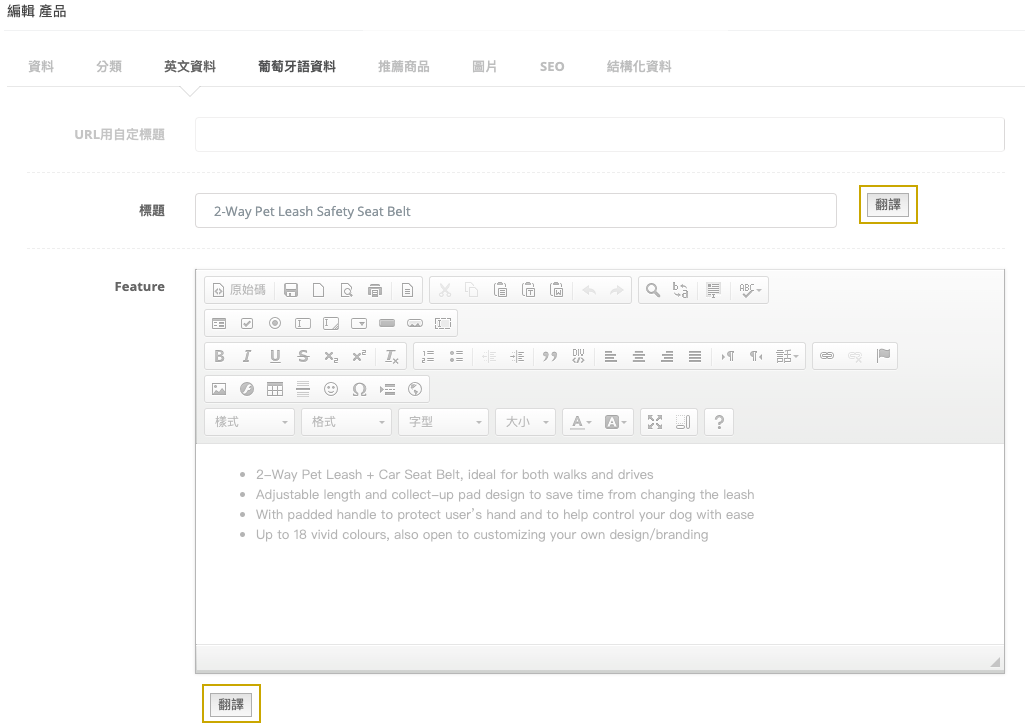Image resolution: width=1030 pixels, height=726 pixels.
Task: Insert a radio button field
Action: coord(275,323)
